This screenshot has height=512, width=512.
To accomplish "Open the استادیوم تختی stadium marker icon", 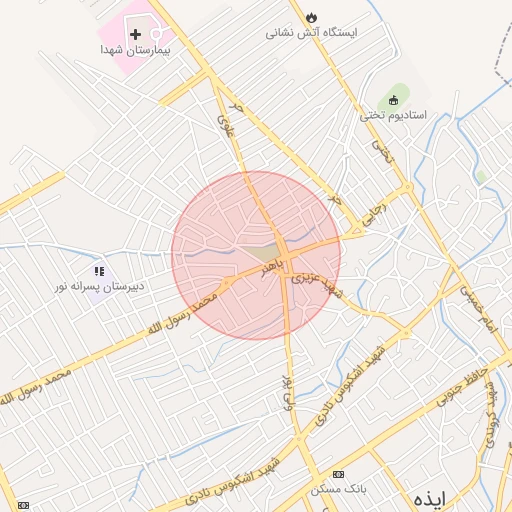I will [x=394, y=100].
